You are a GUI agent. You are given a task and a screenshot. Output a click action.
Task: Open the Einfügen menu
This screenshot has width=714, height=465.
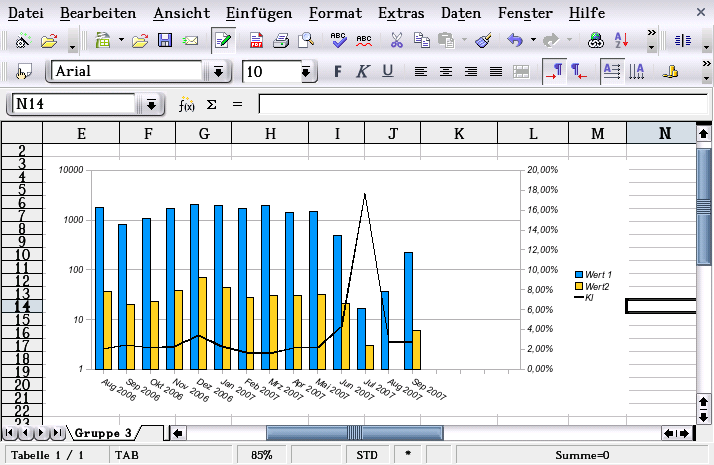tap(258, 14)
